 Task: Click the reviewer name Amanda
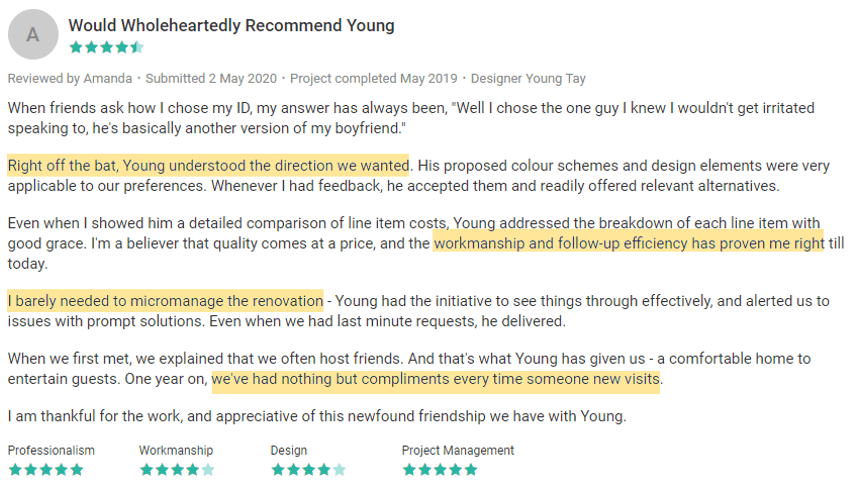point(109,78)
